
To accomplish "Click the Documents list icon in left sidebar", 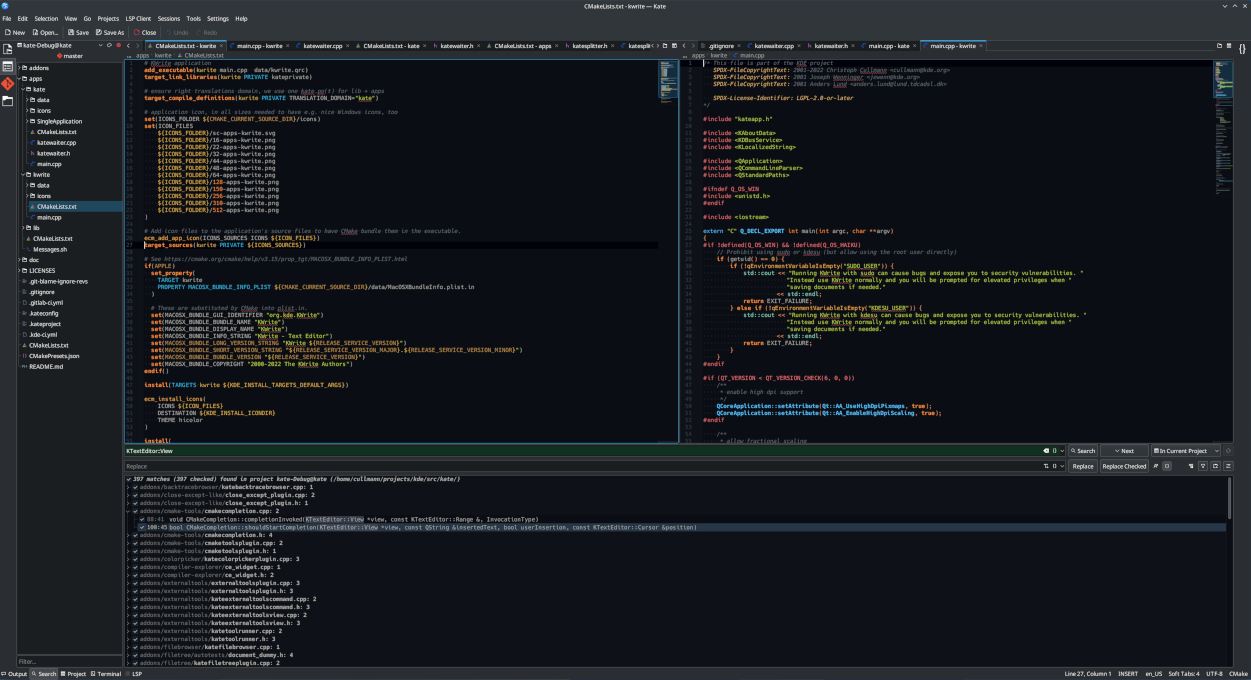I will point(8,49).
